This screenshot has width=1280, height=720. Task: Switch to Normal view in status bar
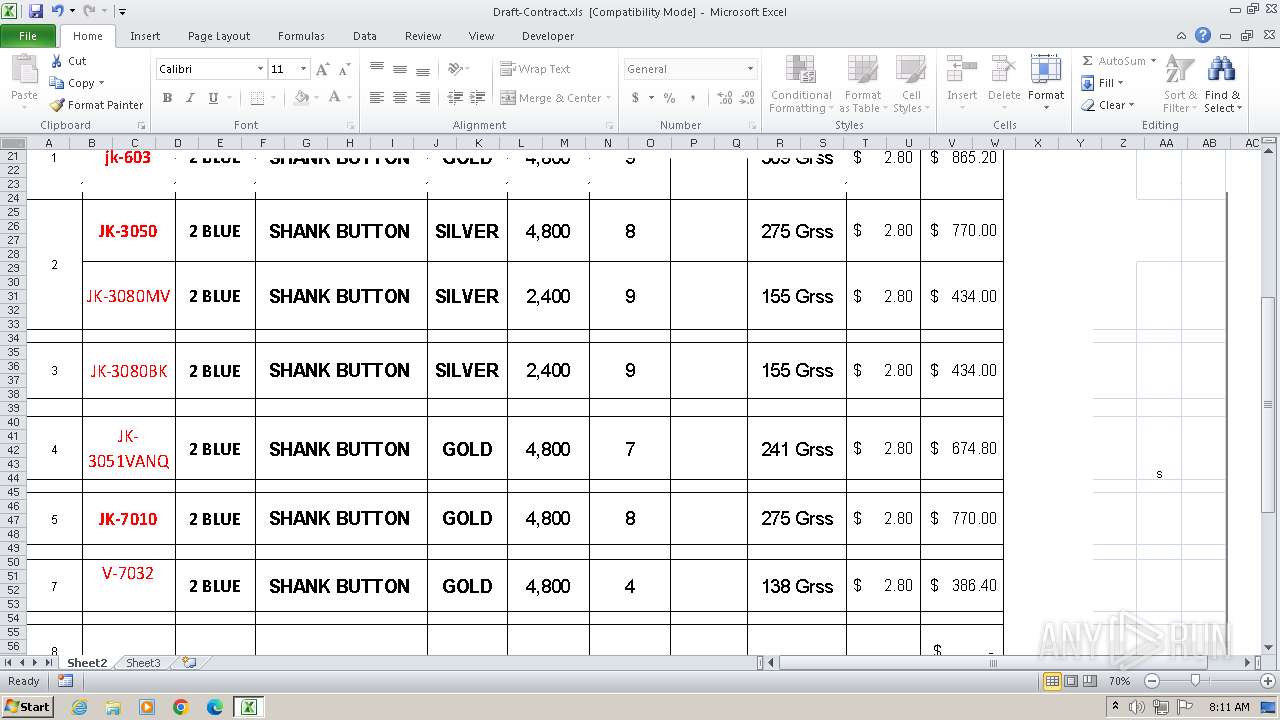1052,681
